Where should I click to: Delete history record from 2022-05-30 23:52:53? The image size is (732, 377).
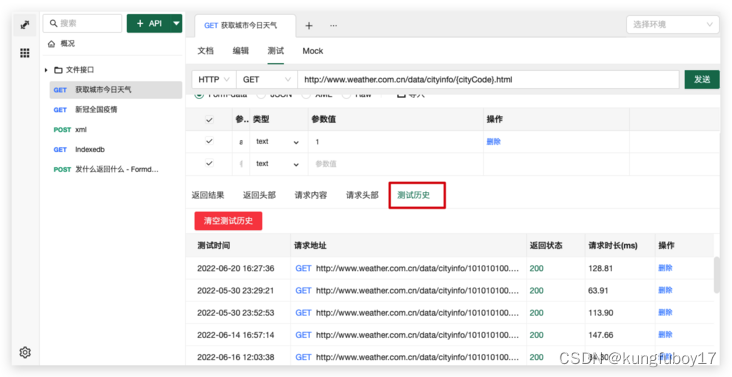pyautogui.click(x=665, y=312)
